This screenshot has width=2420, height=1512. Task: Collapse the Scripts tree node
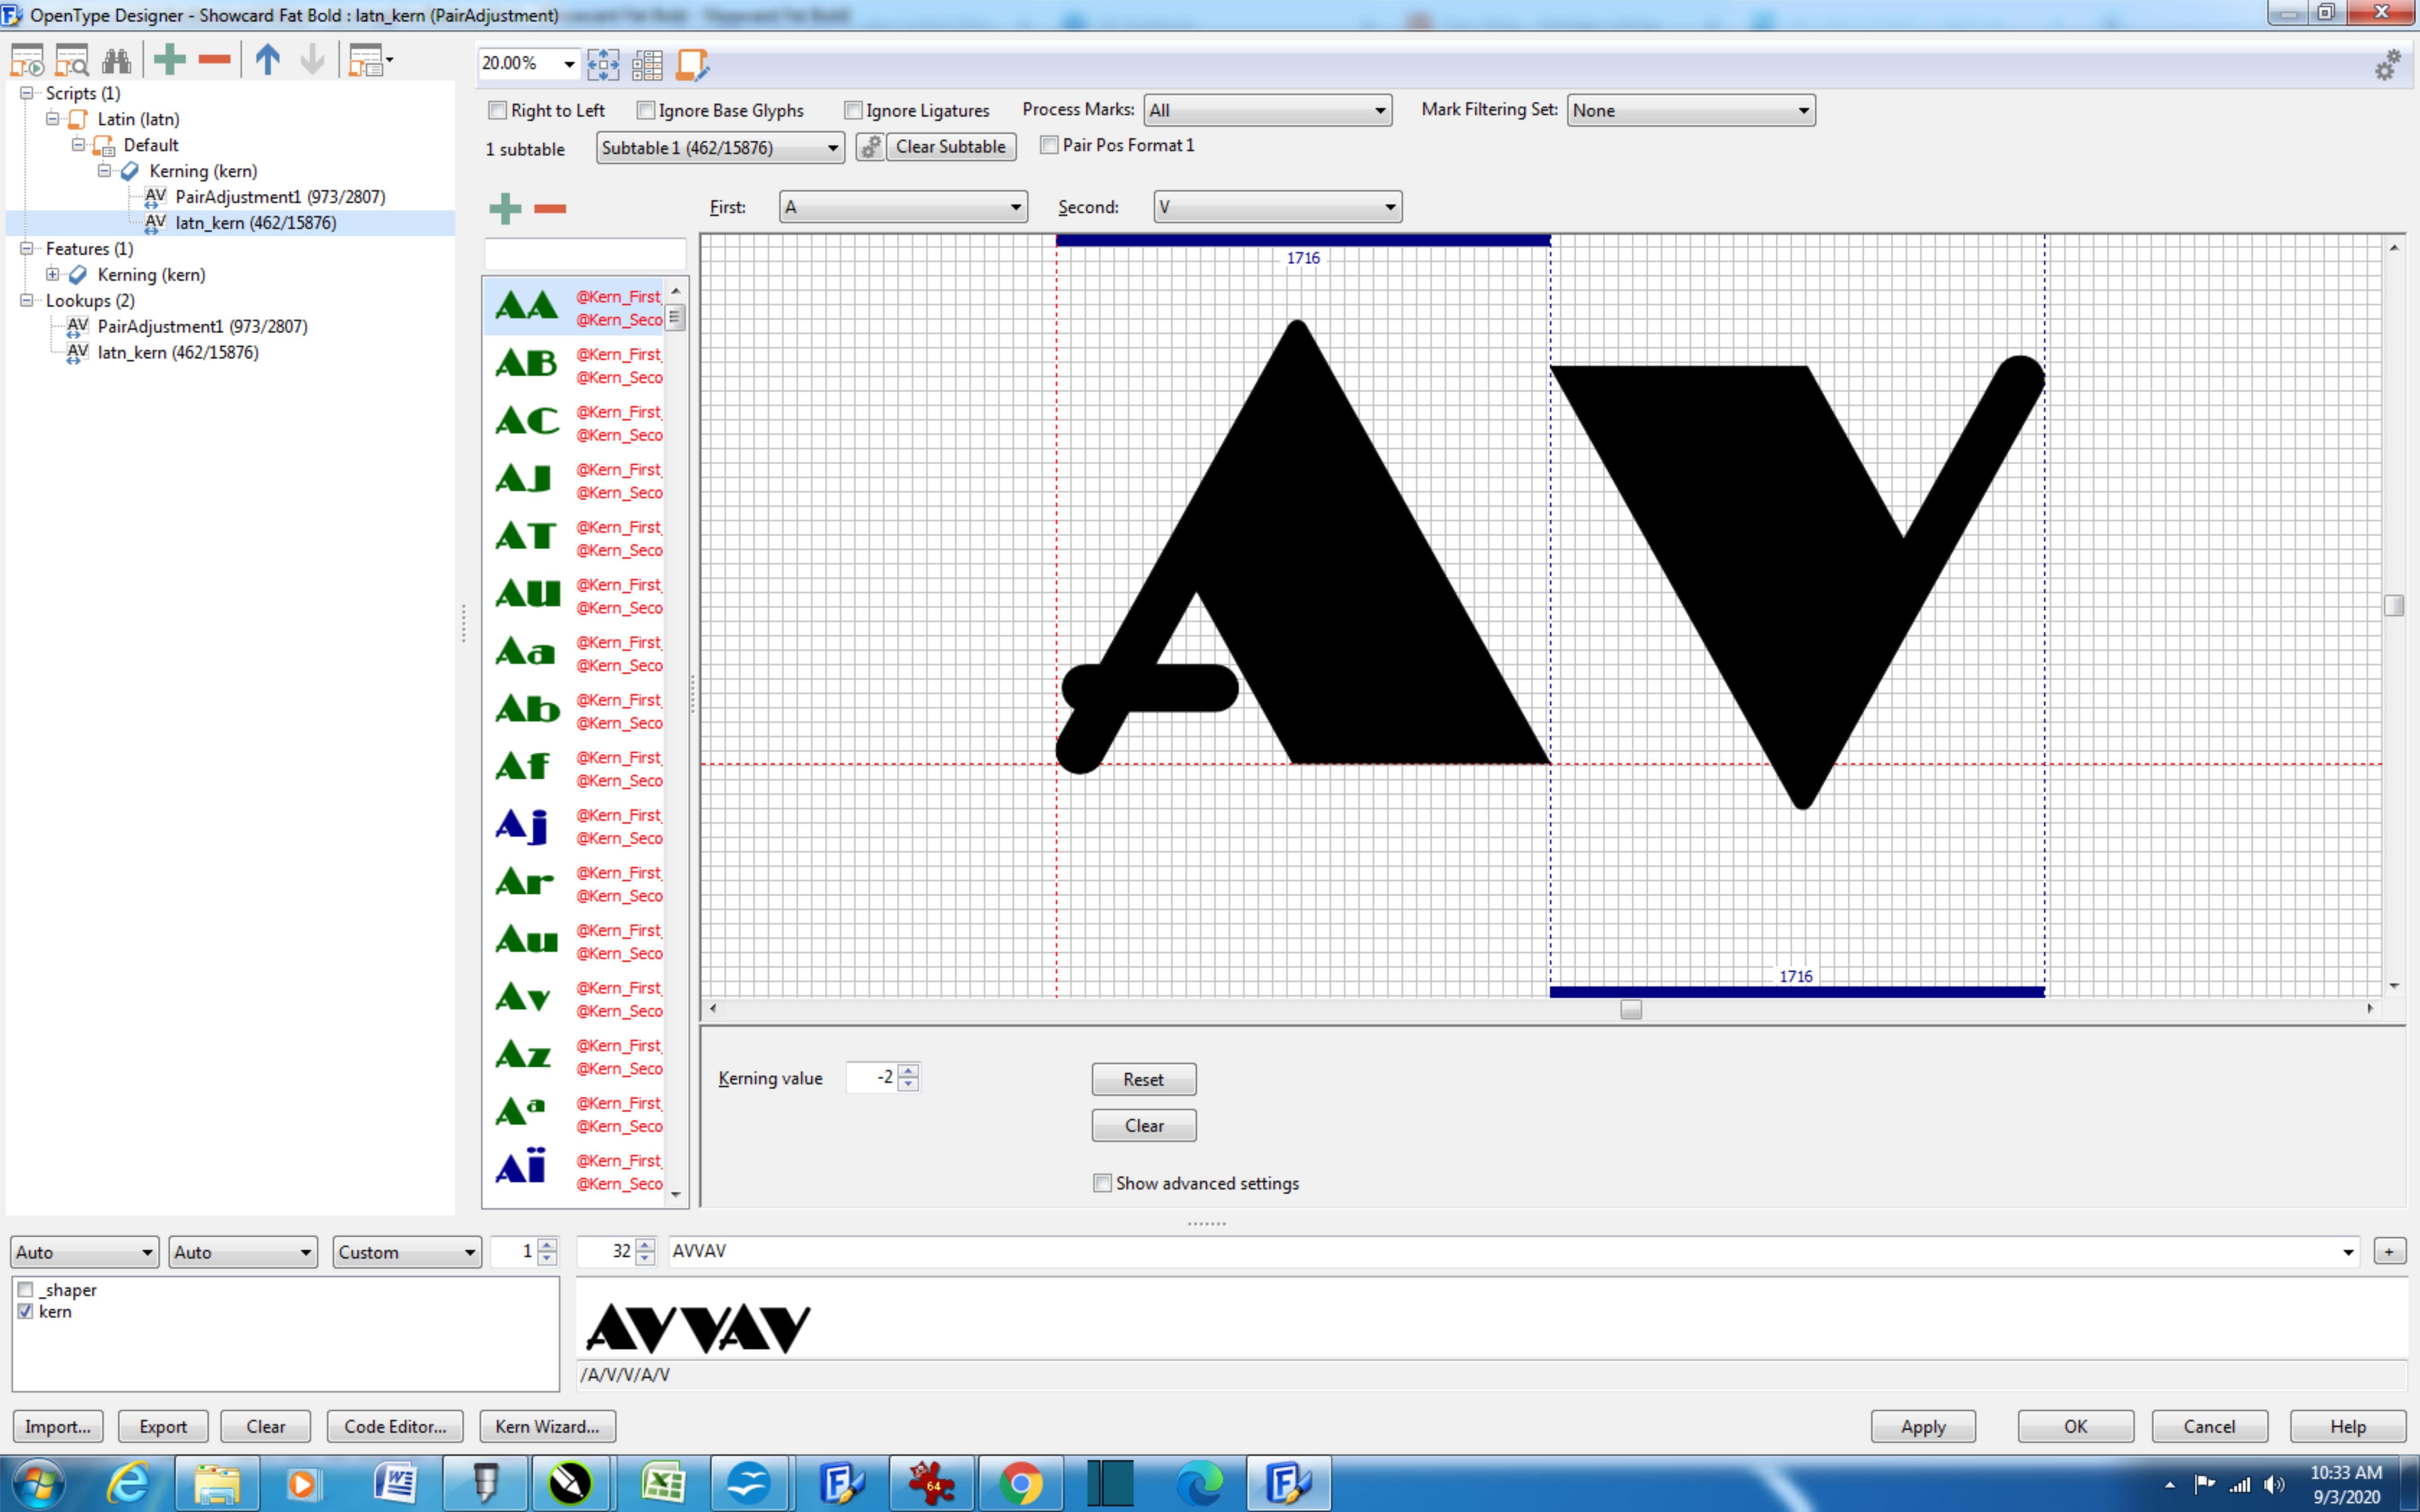pos(27,93)
